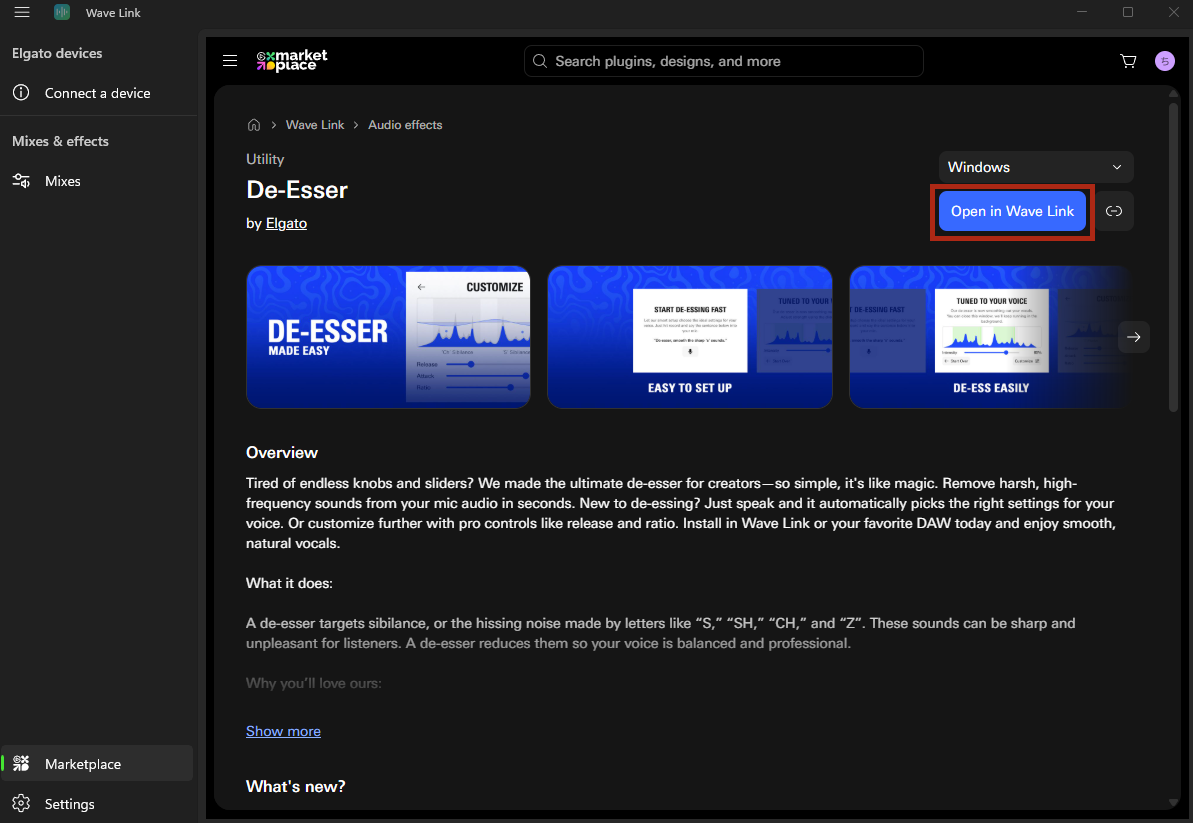Viewport: 1193px width, 823px height.
Task: Open the user profile avatar
Action: coord(1164,61)
